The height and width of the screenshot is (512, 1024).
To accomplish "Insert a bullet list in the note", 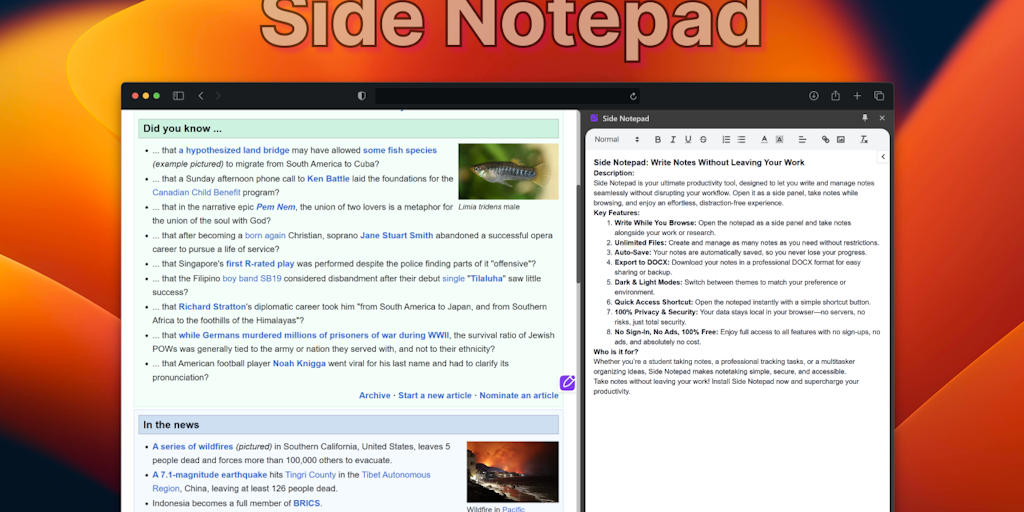I will pos(742,139).
